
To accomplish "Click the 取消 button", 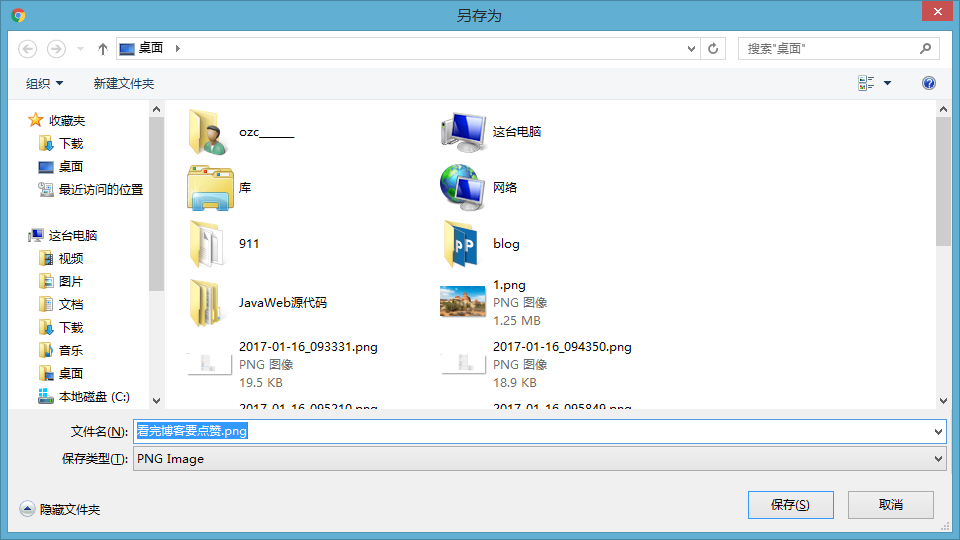I will pyautogui.click(x=891, y=504).
